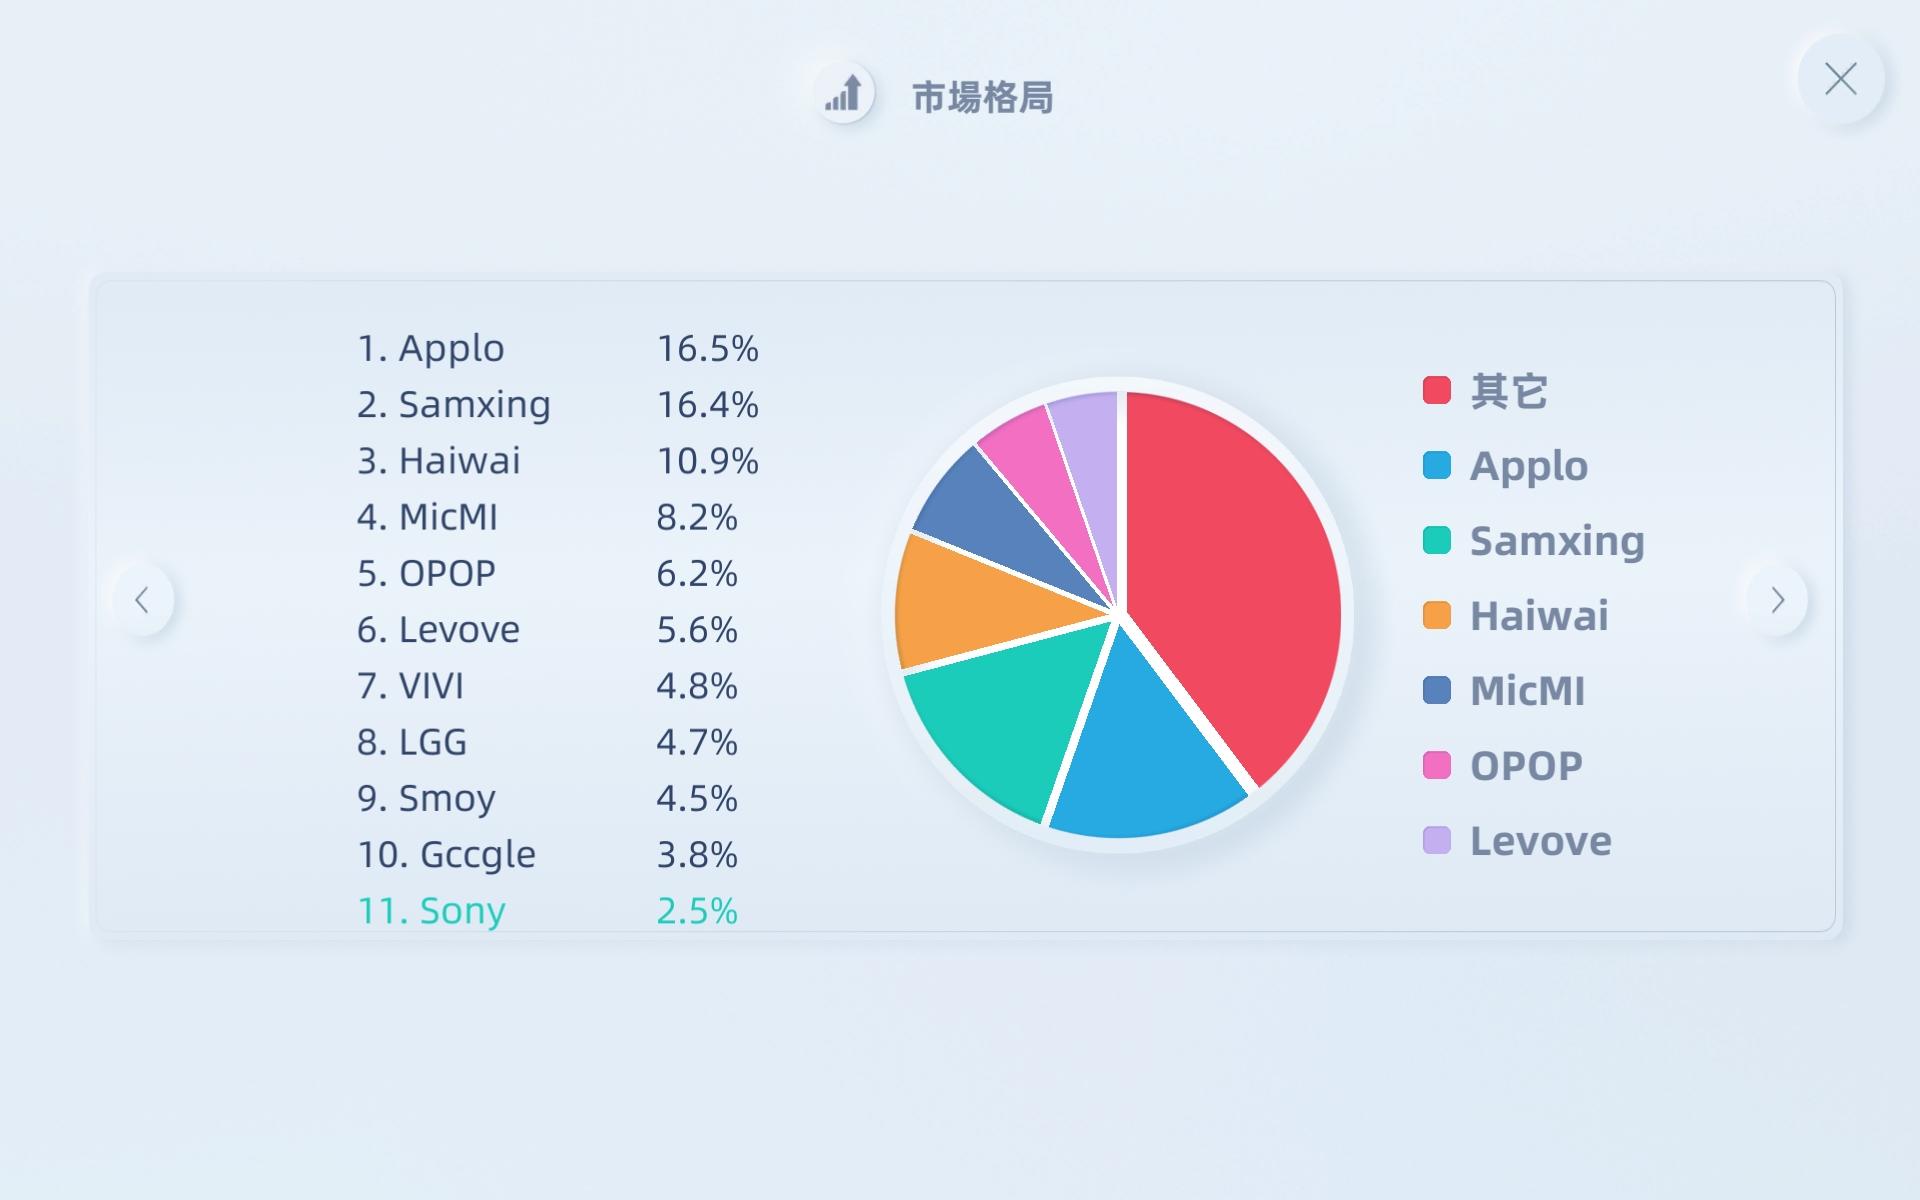The width and height of the screenshot is (1920, 1200).
Task: Click the bar chart icon beside the title
Action: click(x=844, y=93)
